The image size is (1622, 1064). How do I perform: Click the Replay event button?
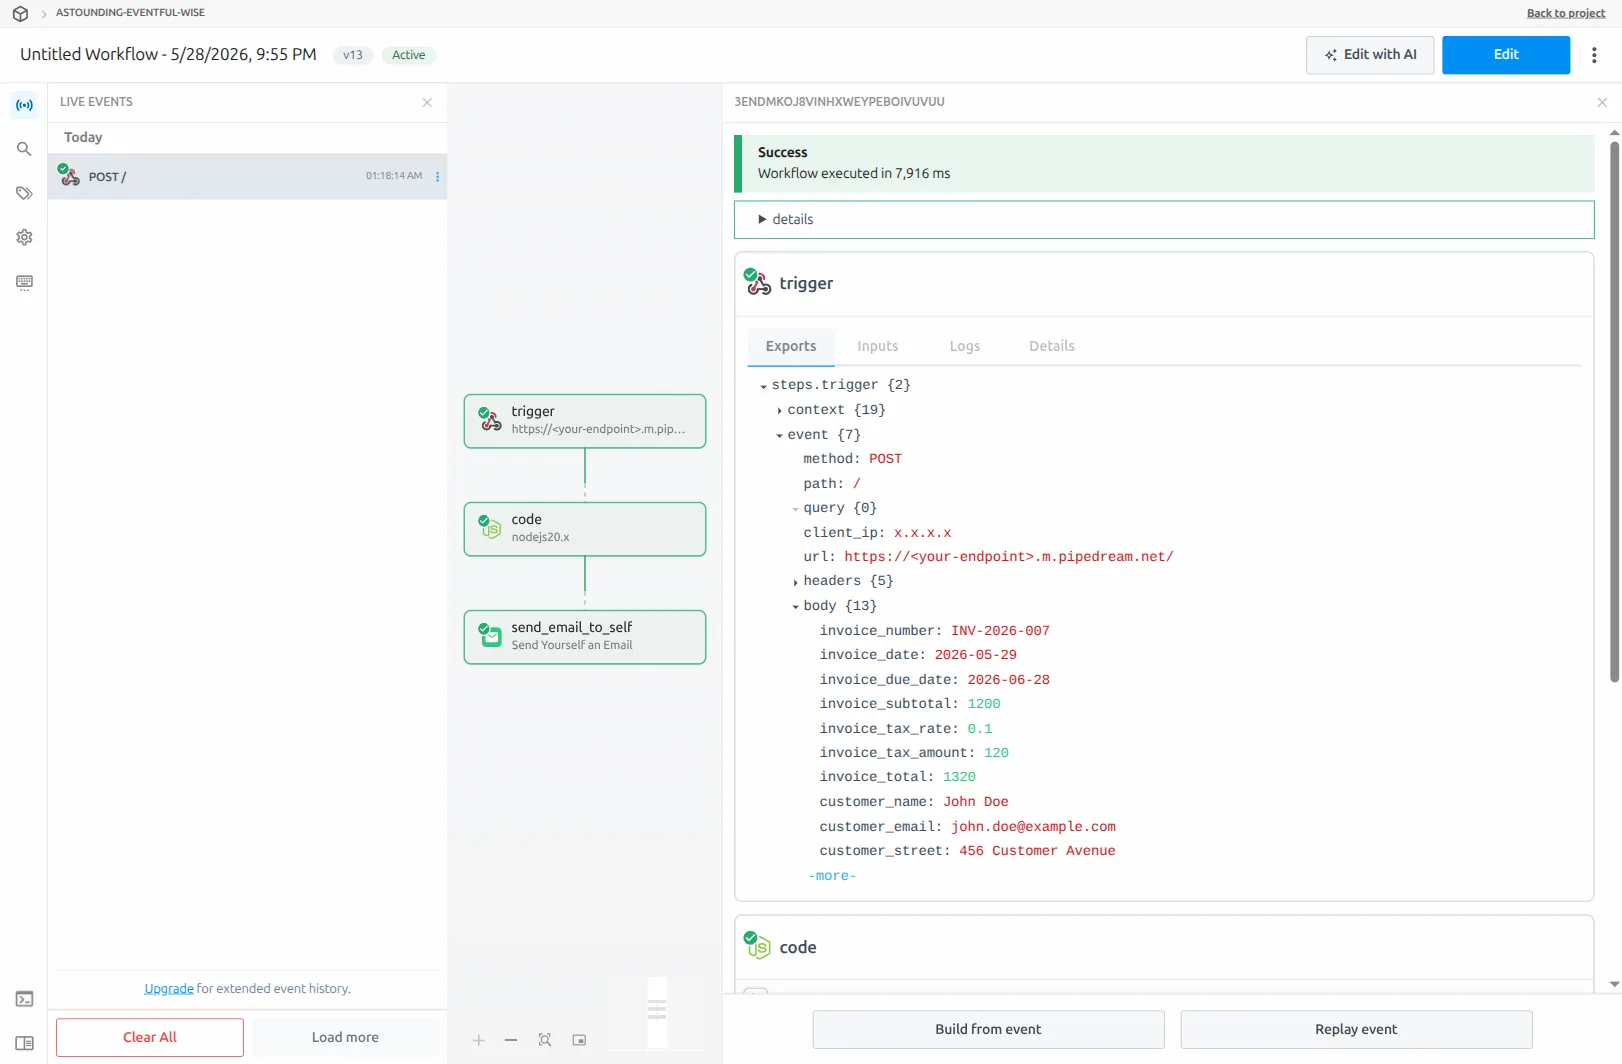click(1356, 1029)
